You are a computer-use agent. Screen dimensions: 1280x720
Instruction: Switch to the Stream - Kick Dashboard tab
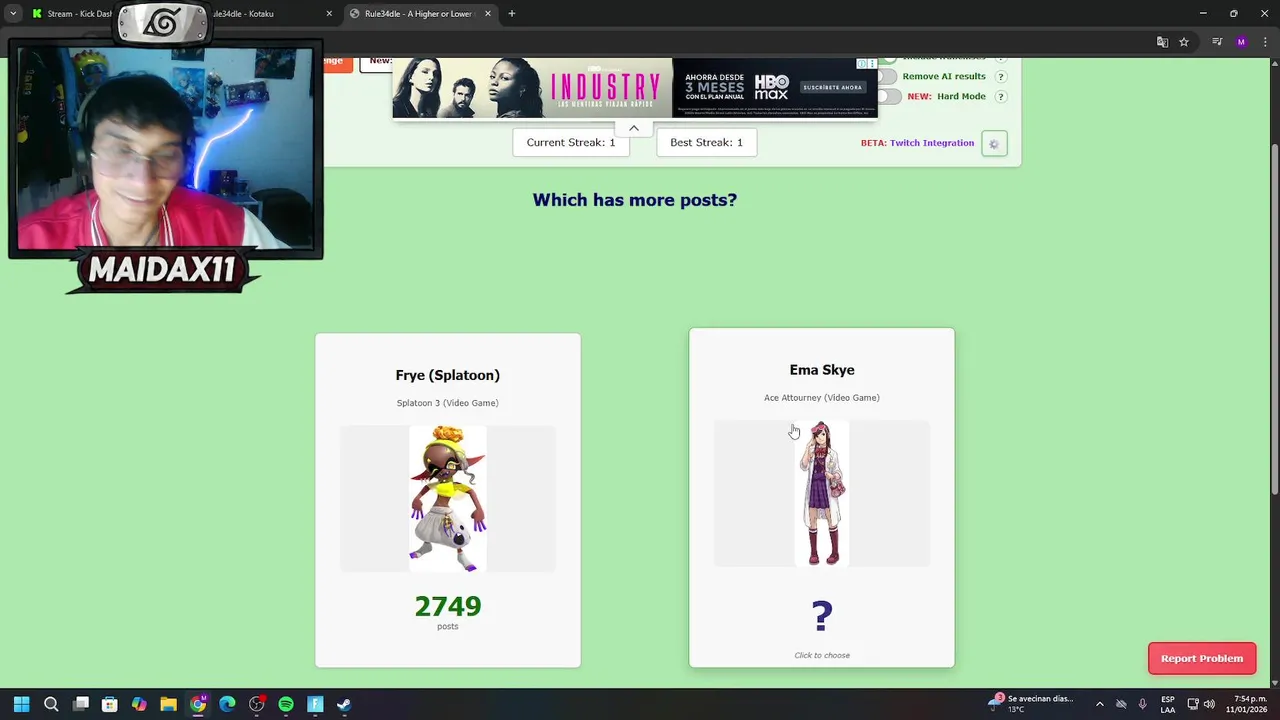72,14
